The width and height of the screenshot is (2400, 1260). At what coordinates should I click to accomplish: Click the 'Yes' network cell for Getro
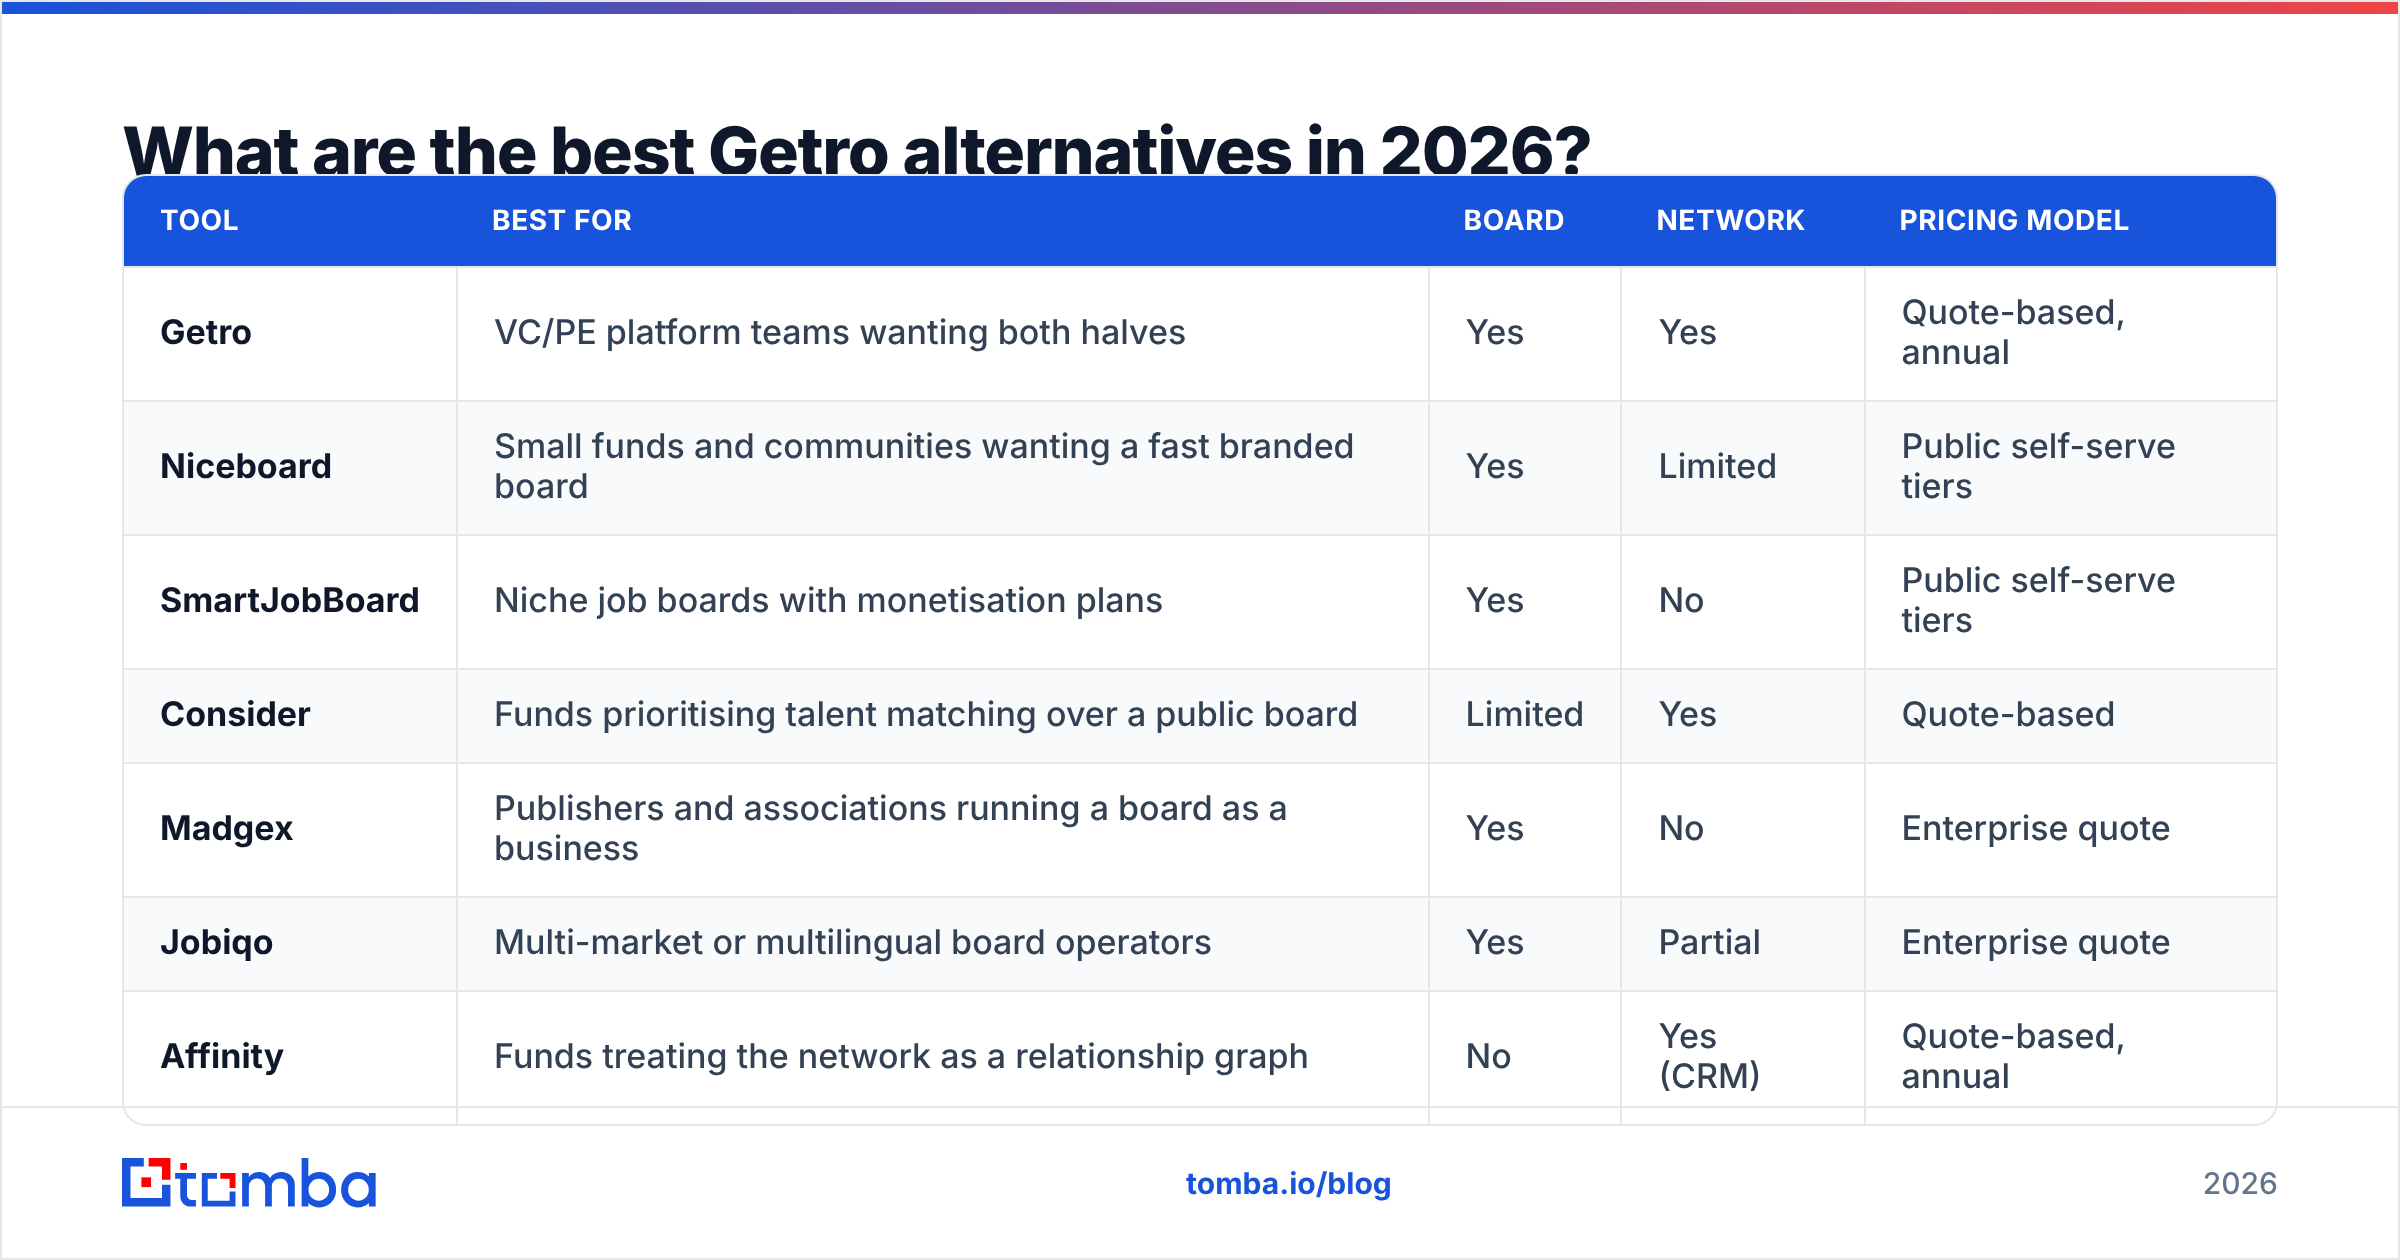[1688, 332]
